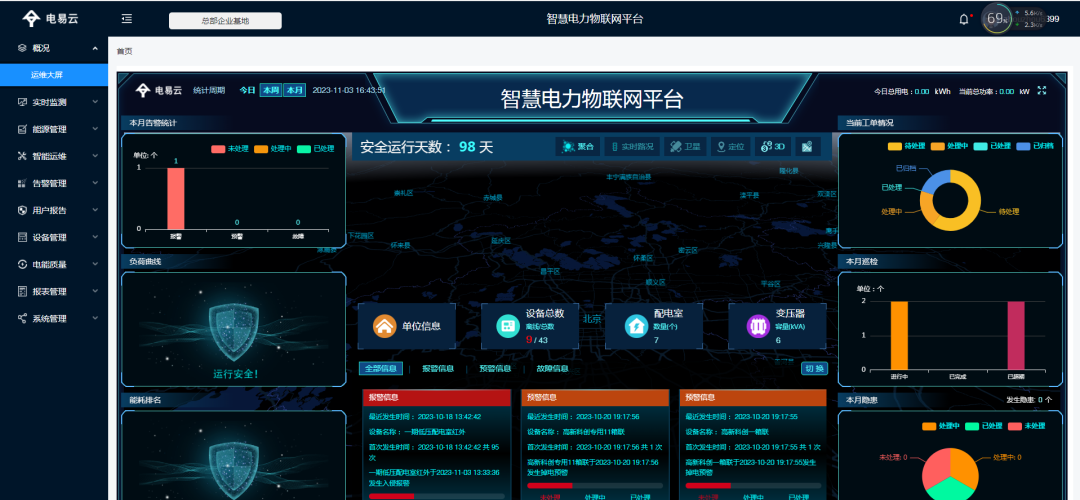This screenshot has height=500, width=1080.
Task: Toggle 定位 location on map
Action: (x=731, y=147)
